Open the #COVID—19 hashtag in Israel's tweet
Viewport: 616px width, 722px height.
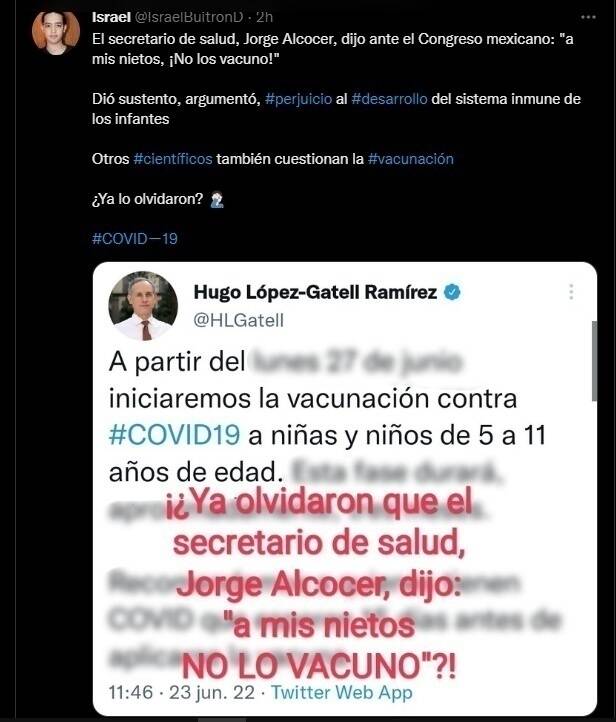pos(134,239)
